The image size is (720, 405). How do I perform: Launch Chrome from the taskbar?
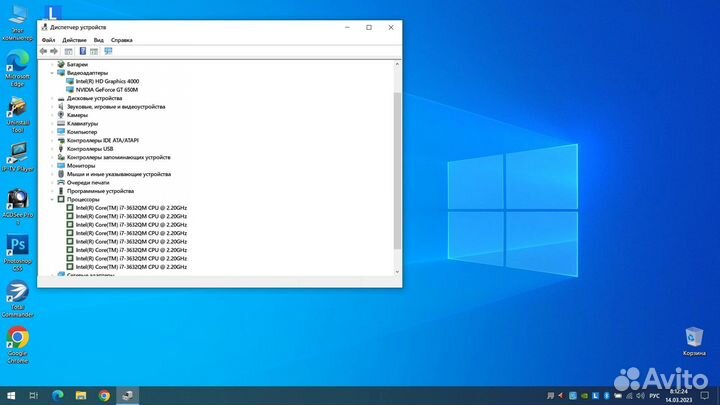(x=104, y=395)
